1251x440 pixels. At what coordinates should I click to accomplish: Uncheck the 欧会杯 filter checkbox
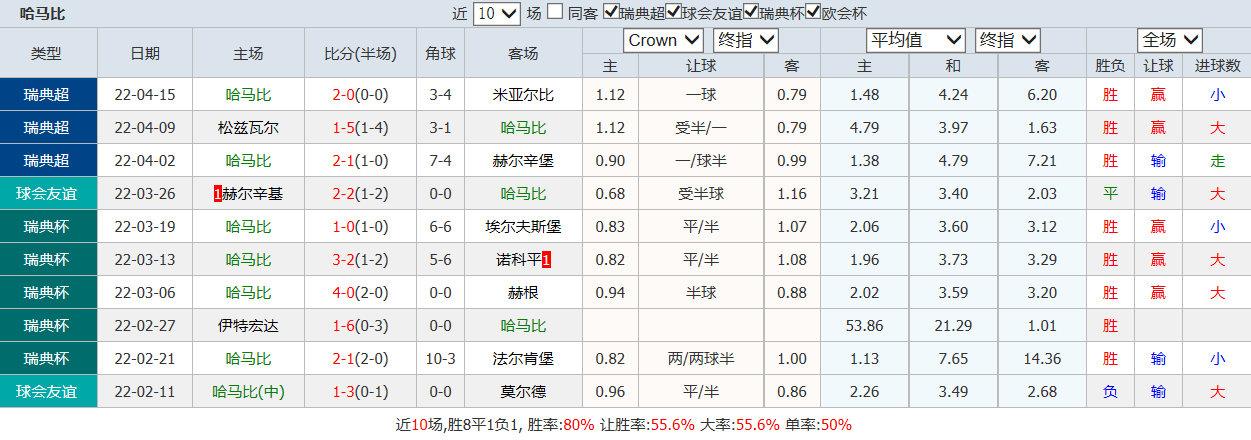pyautogui.click(x=813, y=13)
